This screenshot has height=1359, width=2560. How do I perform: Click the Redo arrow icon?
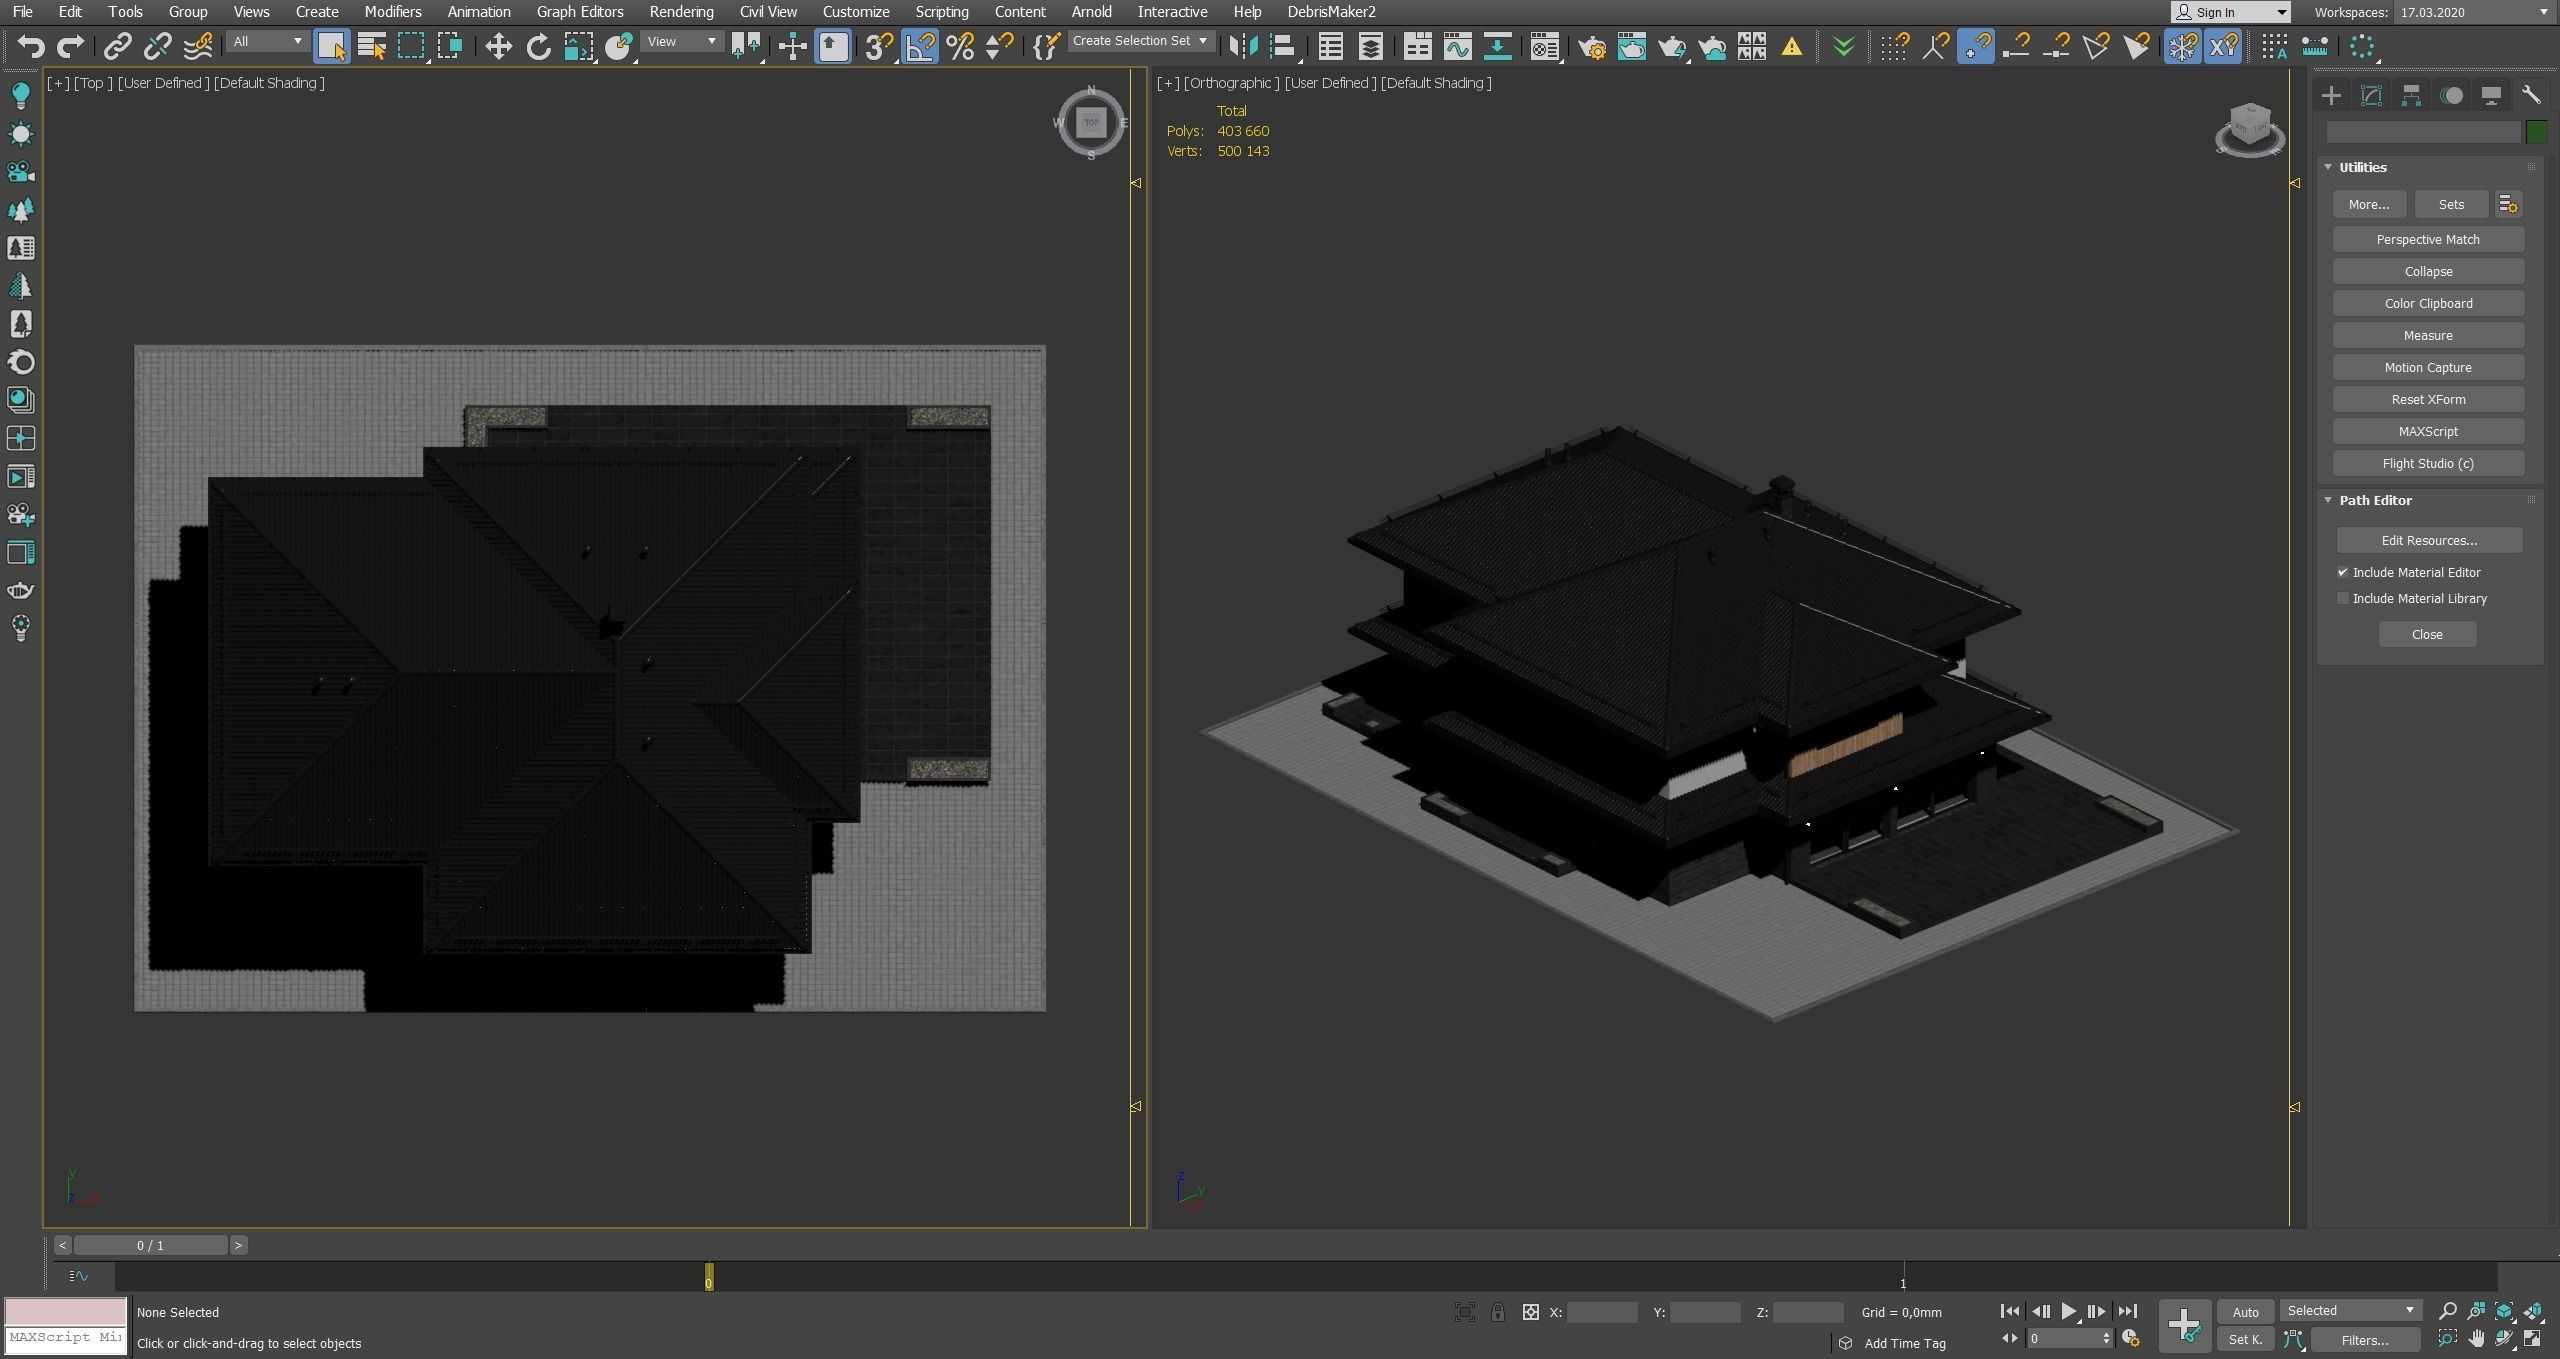pyautogui.click(x=70, y=46)
